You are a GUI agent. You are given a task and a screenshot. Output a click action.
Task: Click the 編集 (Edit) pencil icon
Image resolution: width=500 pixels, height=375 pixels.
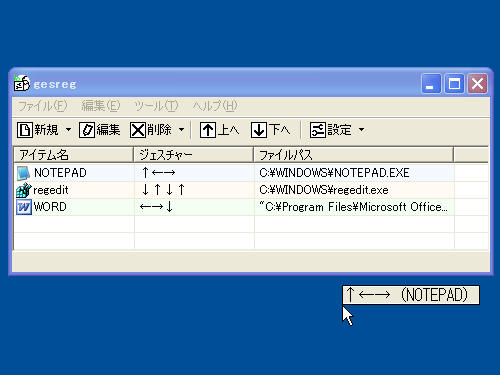(x=87, y=130)
